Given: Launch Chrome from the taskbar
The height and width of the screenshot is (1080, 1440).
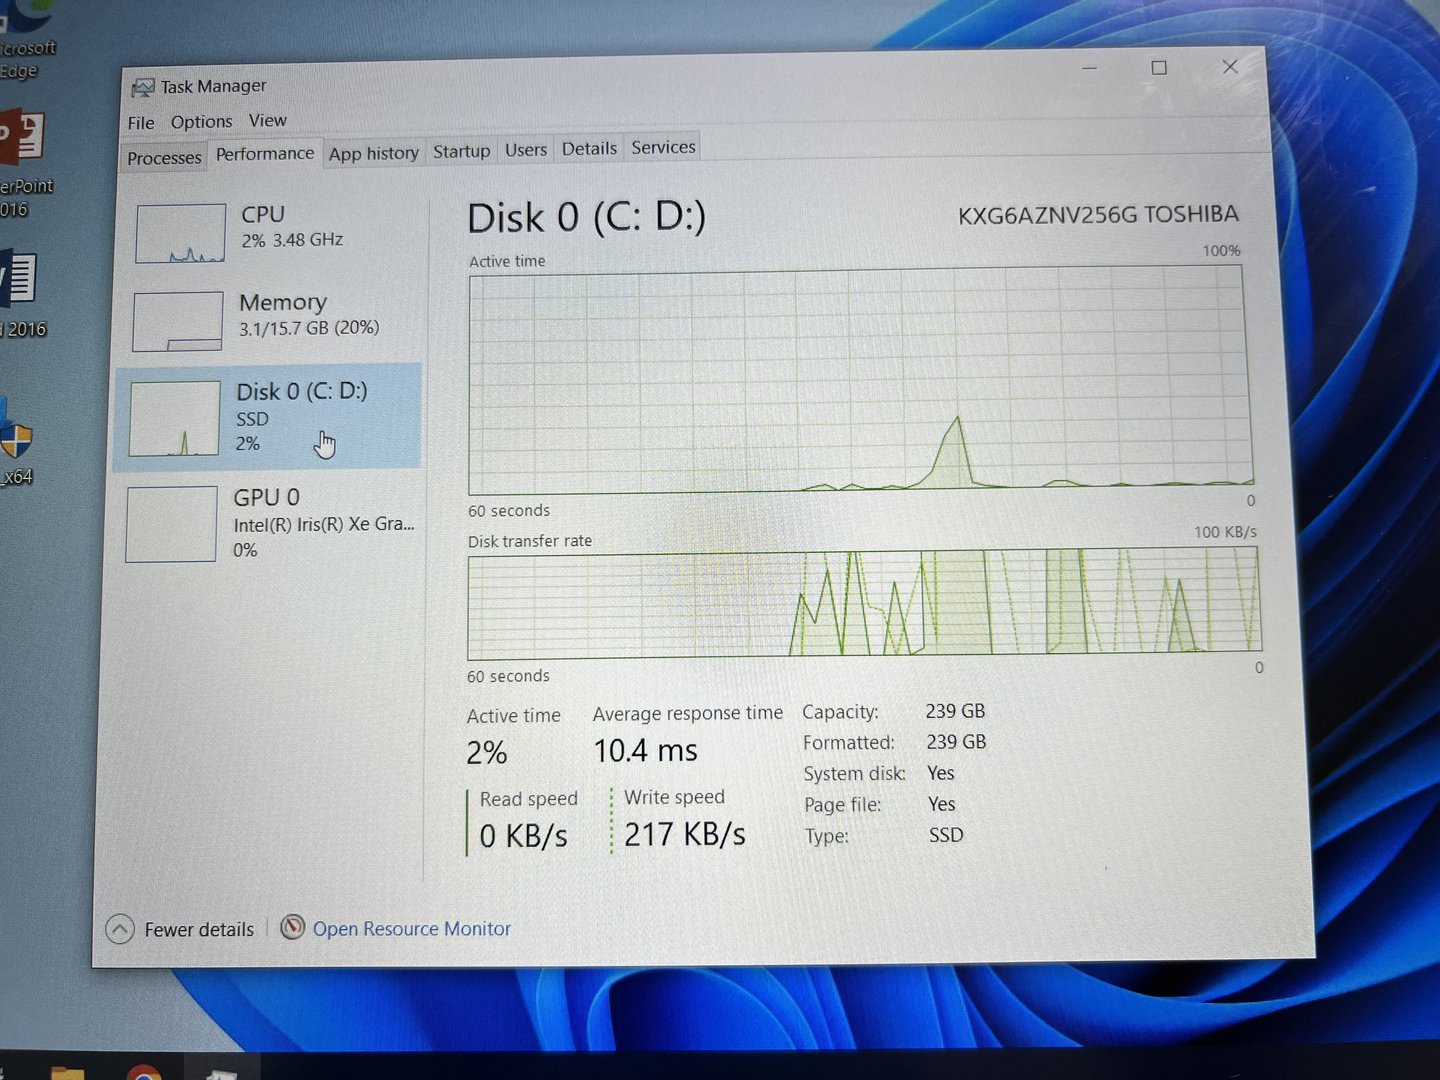Looking at the screenshot, I should click(x=145, y=1072).
